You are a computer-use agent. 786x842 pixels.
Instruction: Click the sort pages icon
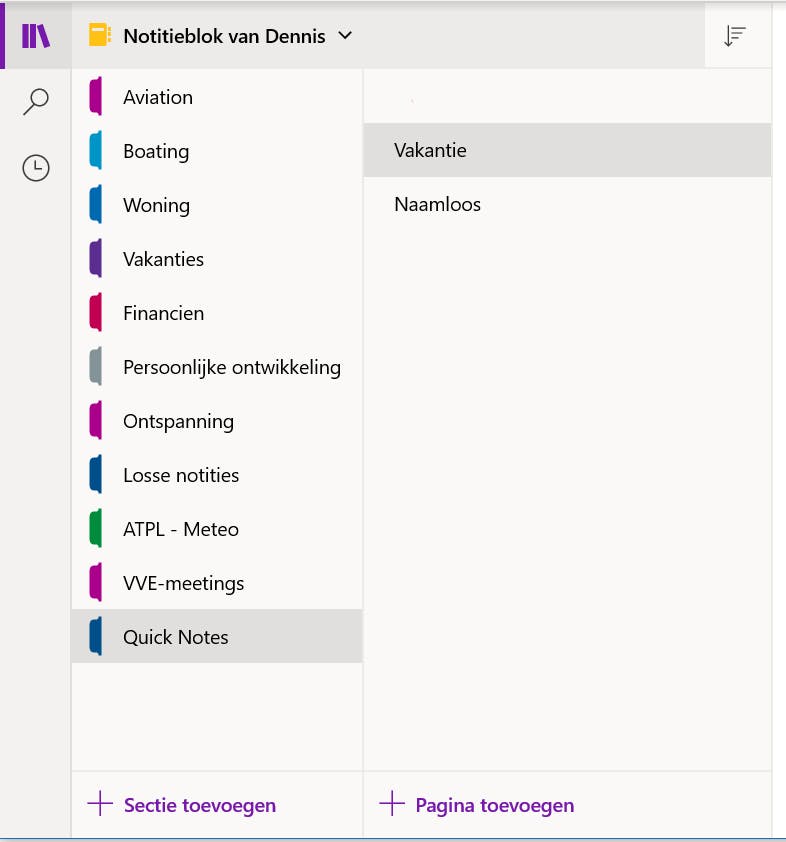[735, 36]
